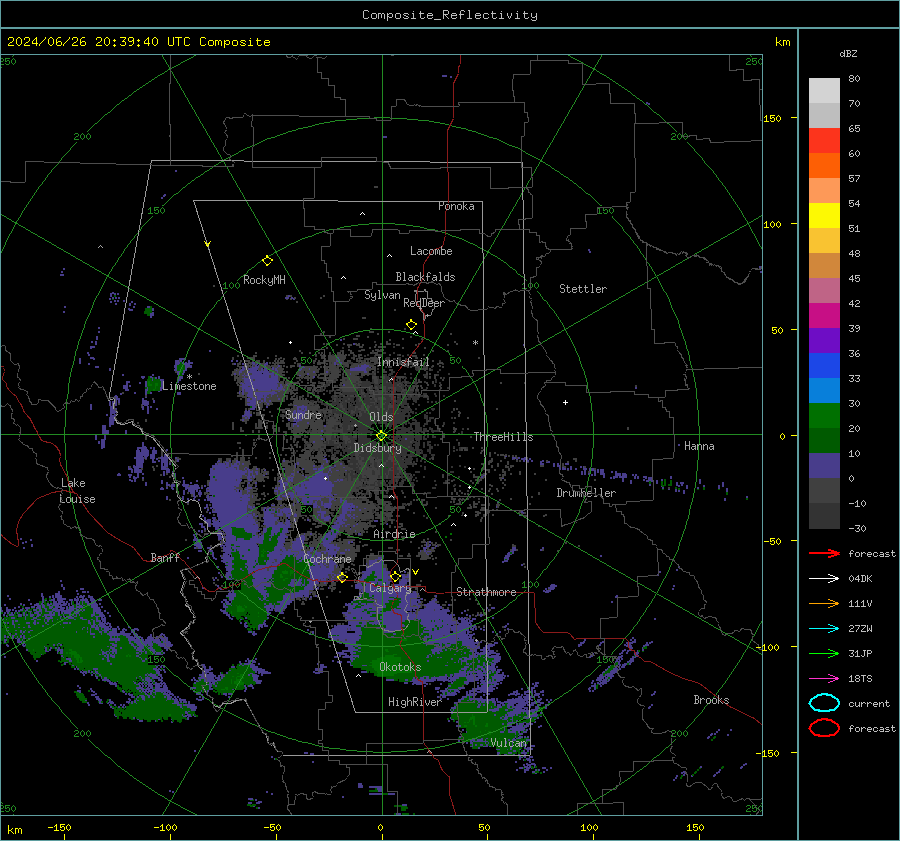Click the yellow radar center diamond at Olds
Viewport: 900px width, 841px height.
pos(381,436)
